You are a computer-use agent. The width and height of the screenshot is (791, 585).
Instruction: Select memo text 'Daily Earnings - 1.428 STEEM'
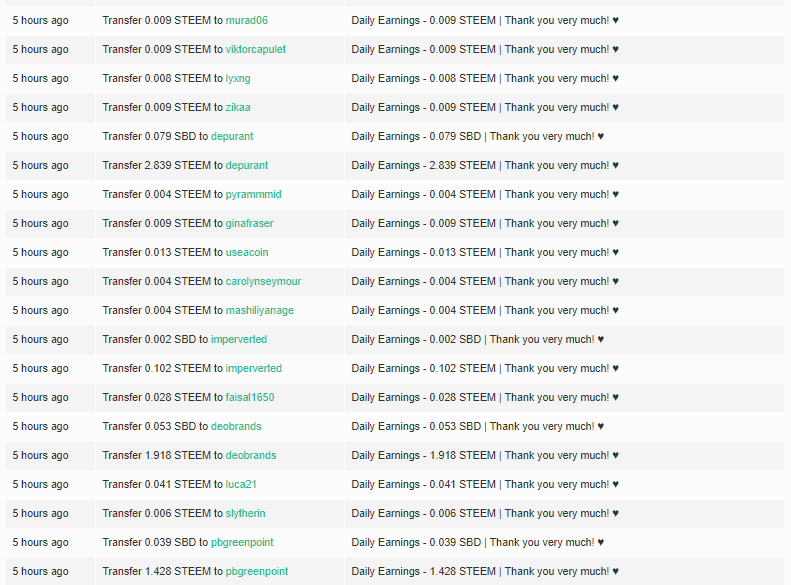(424, 571)
